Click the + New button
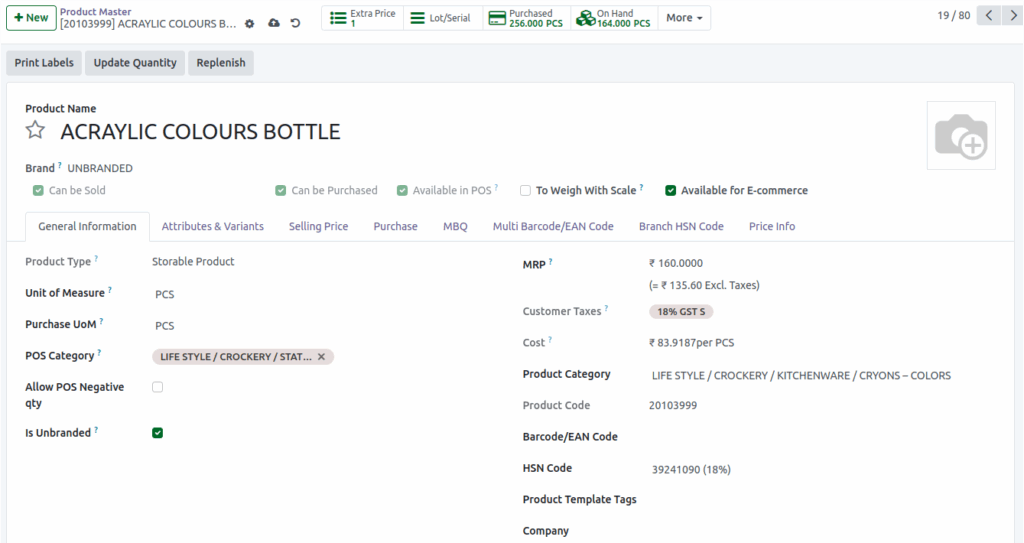The width and height of the screenshot is (1024, 543). click(31, 18)
